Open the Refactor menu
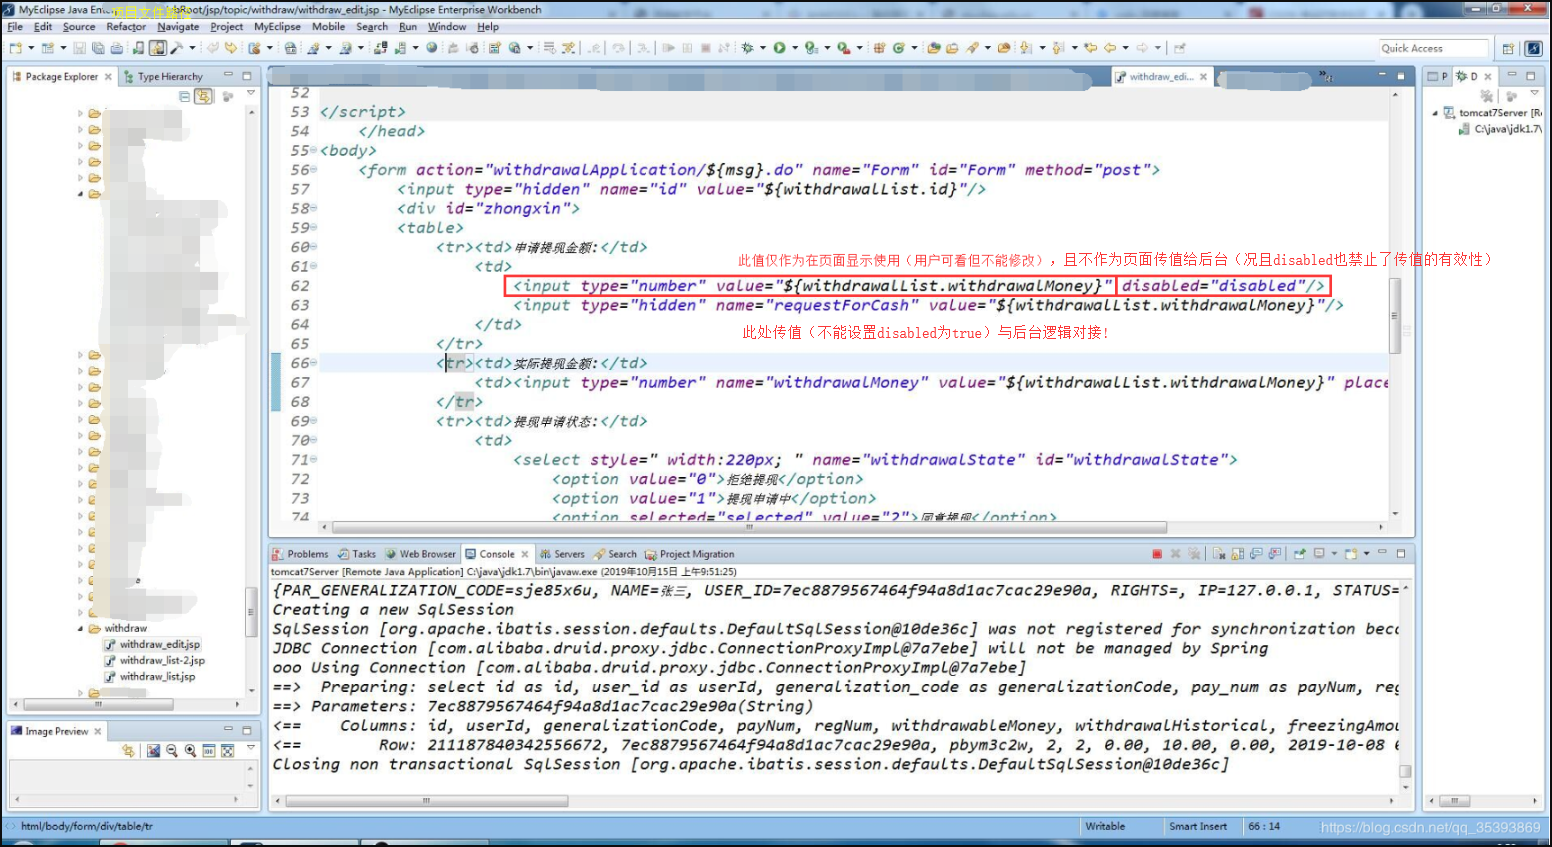Viewport: 1552px width, 847px height. point(126,27)
